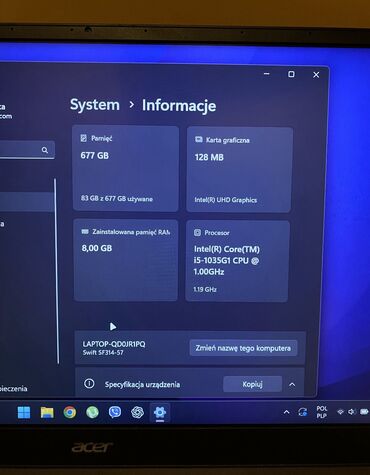Image resolution: width=370 pixels, height=475 pixels.
Task: Click the 677 GB storage value
Action: 94,155
